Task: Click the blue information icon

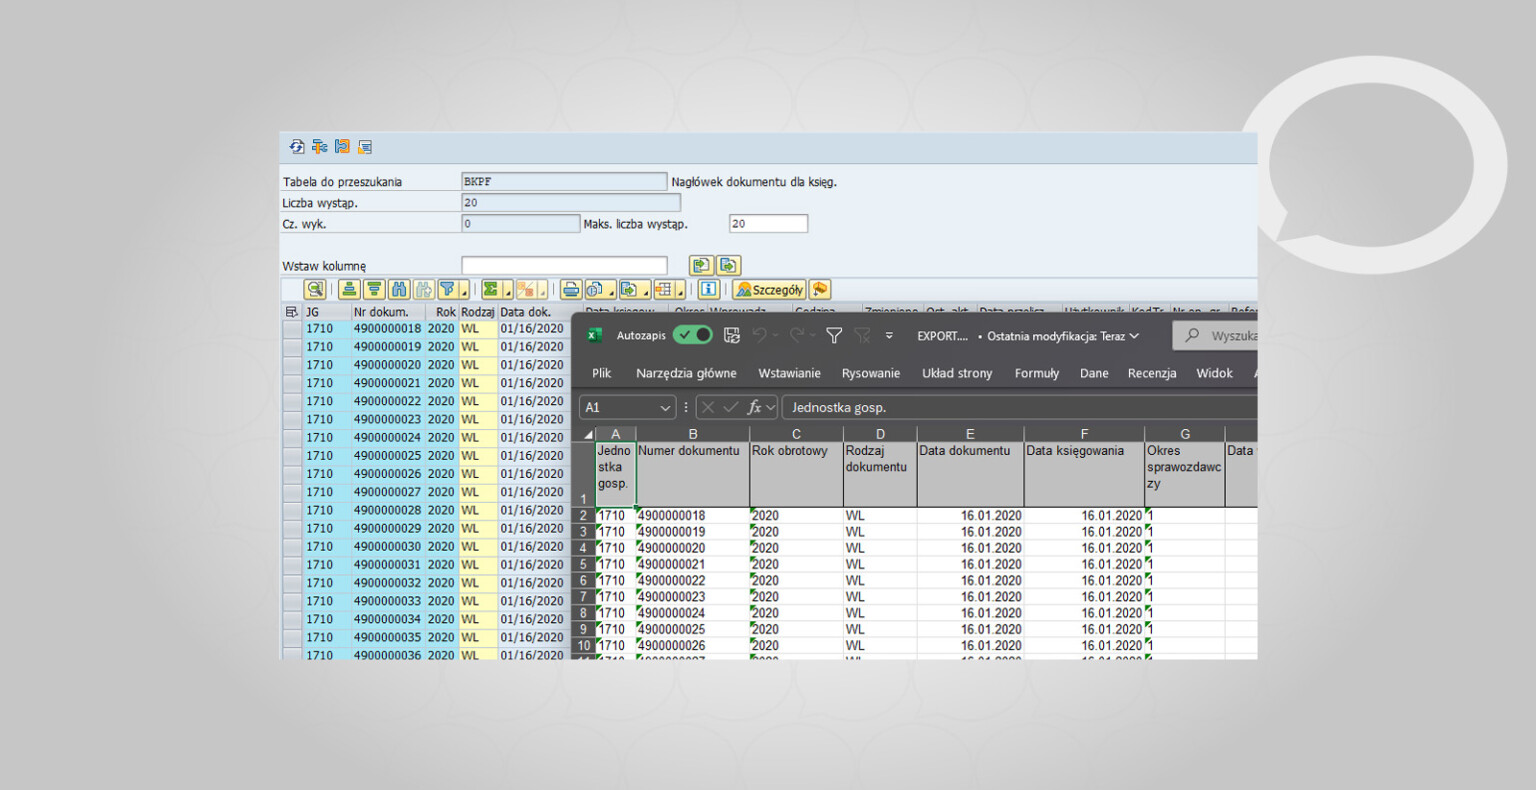Action: tap(709, 289)
